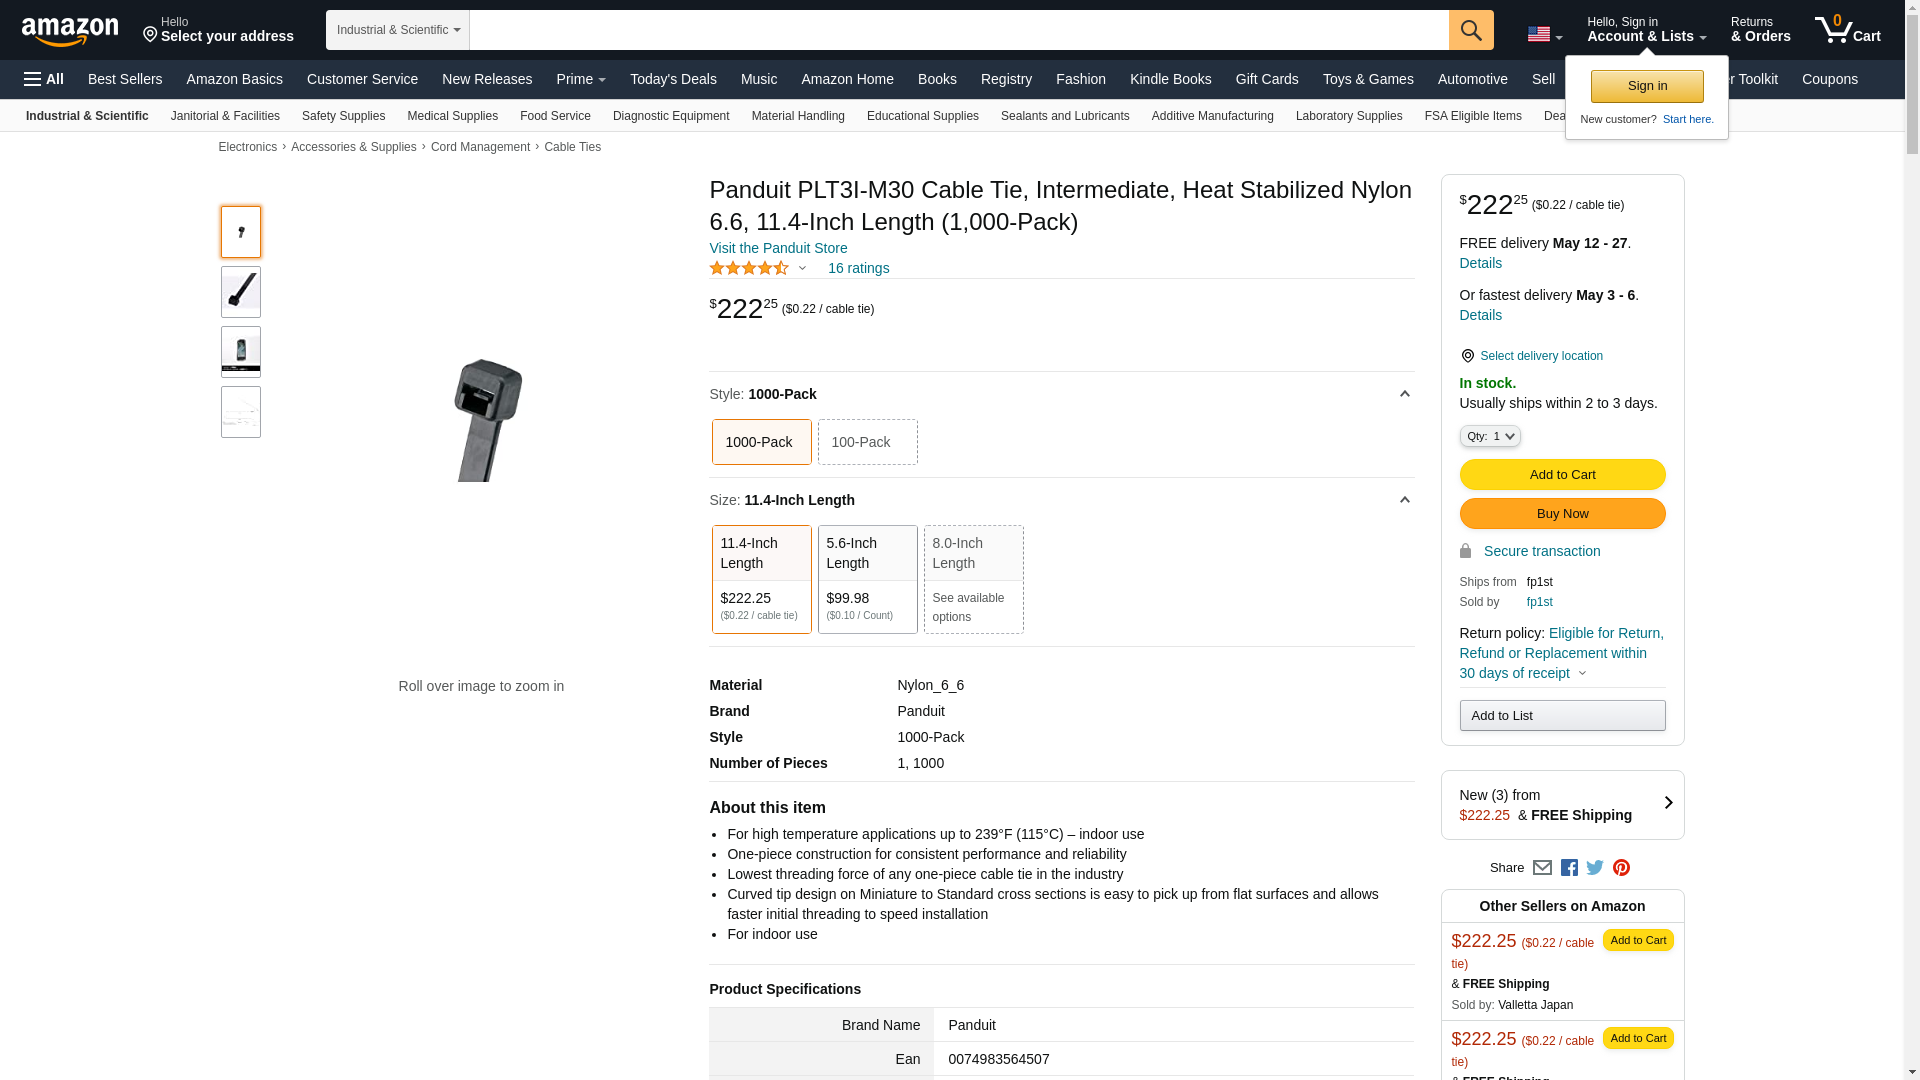Choose the 5.6-Inch Length size

click(867, 579)
